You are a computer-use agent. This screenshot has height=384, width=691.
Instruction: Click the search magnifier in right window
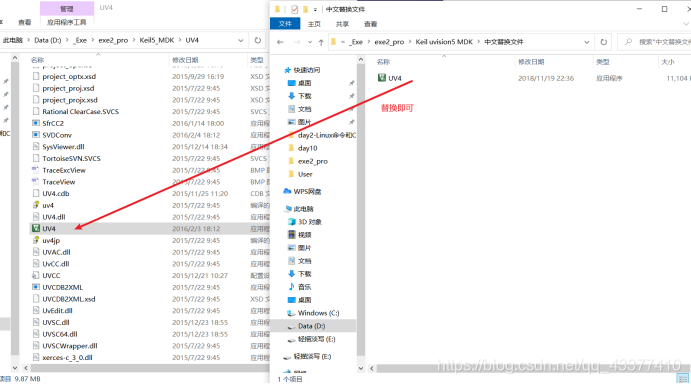point(628,41)
